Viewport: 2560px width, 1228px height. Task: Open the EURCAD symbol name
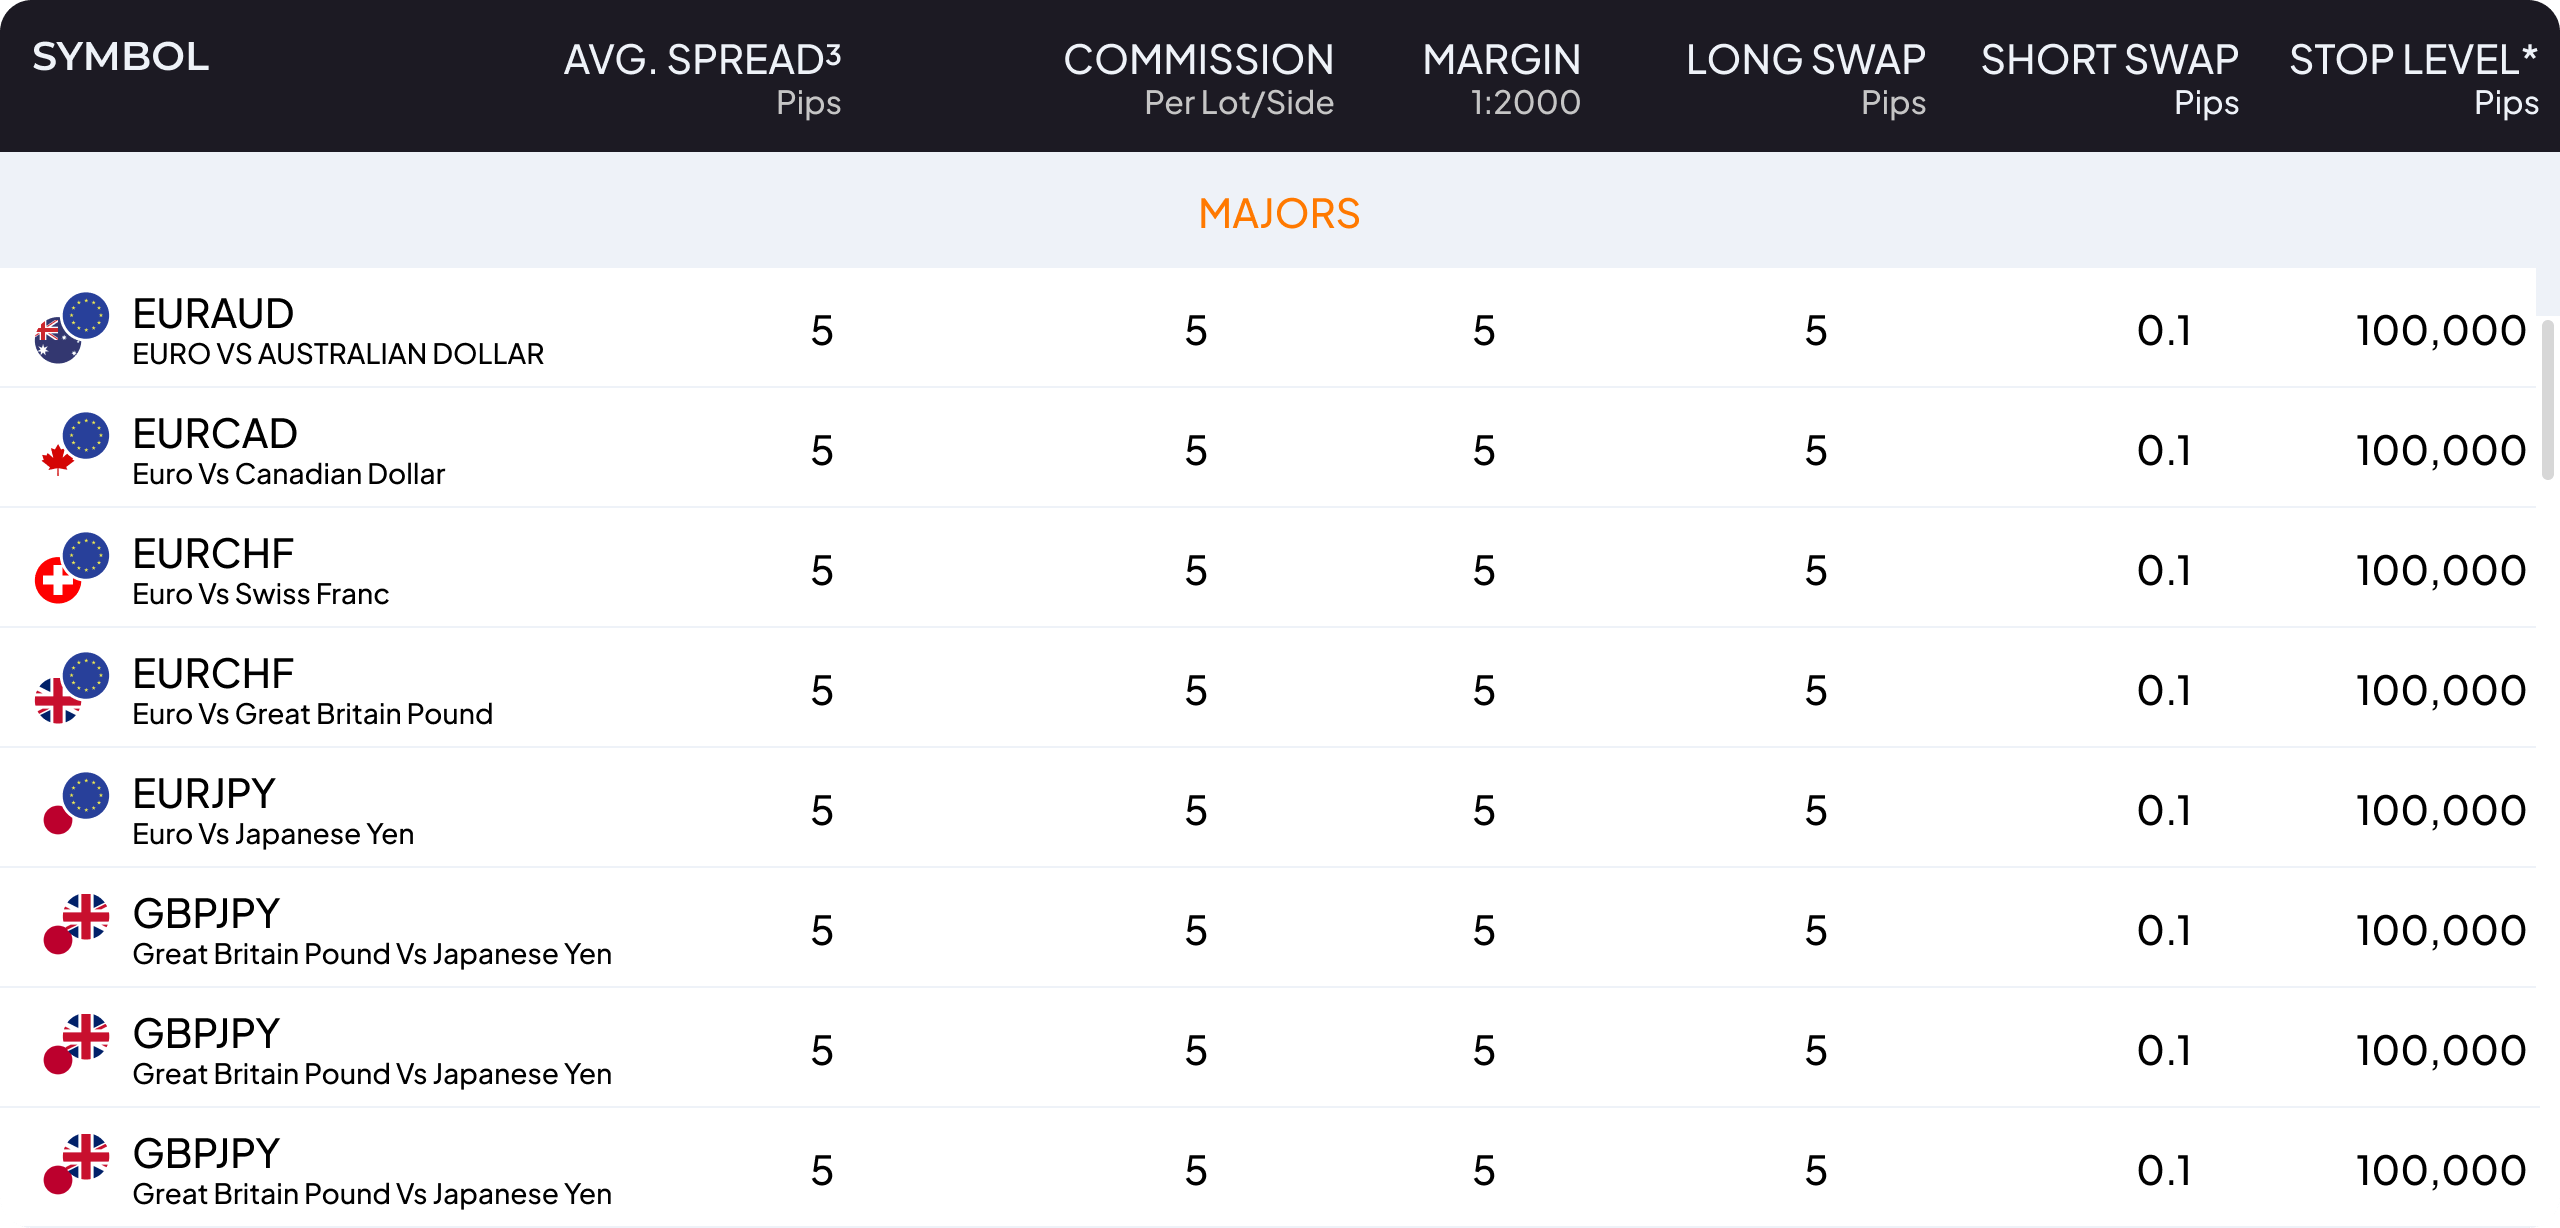click(215, 434)
